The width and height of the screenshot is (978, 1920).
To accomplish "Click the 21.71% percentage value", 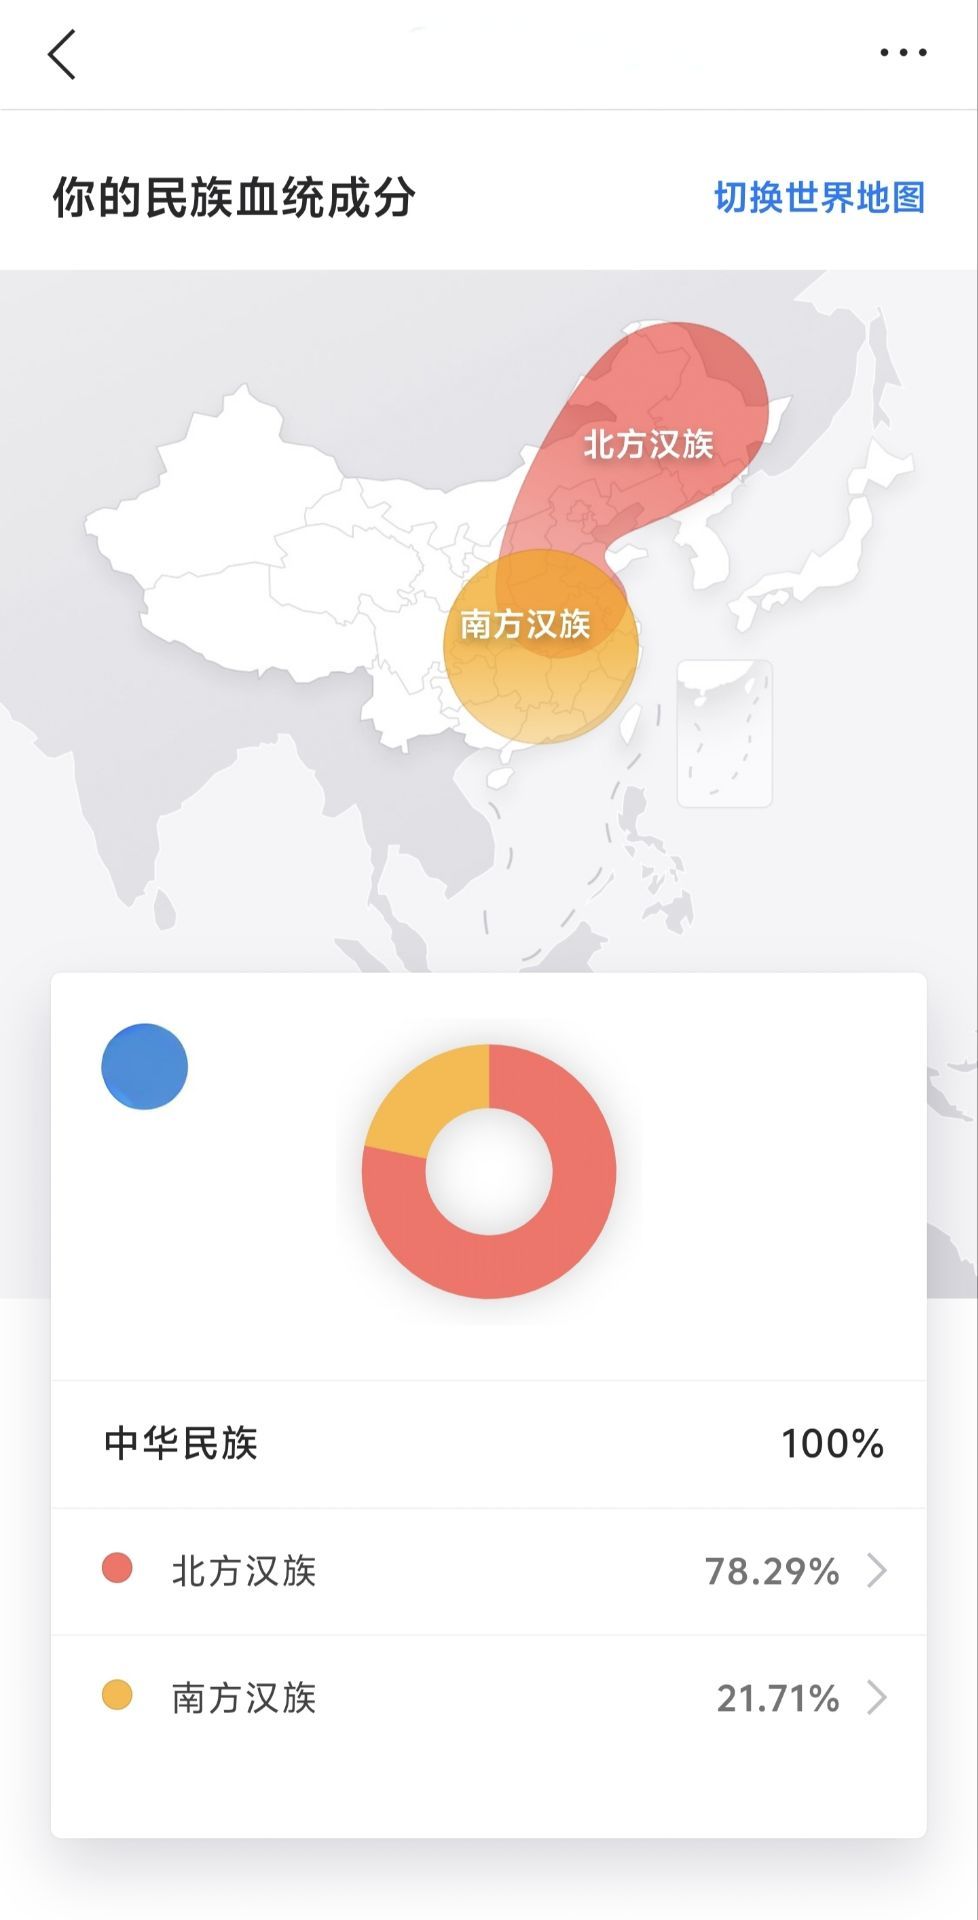I will coord(777,1698).
